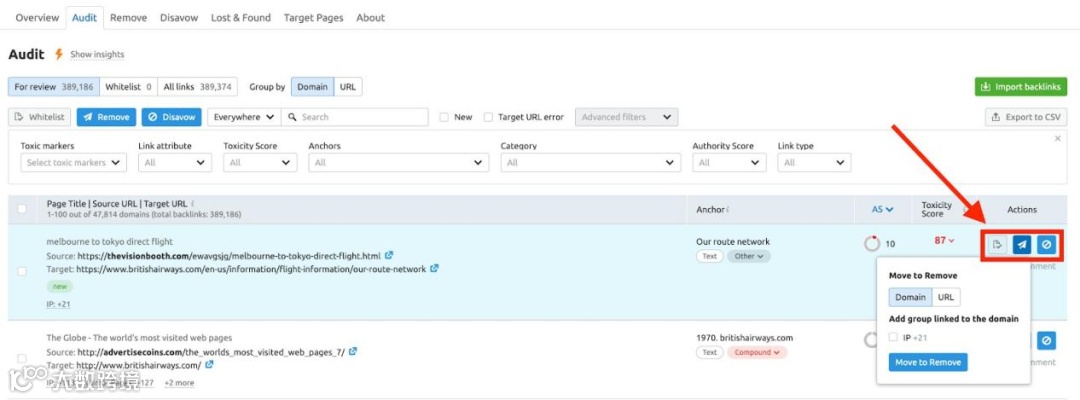Image resolution: width=1080 pixels, height=400 pixels.
Task: Open Toxicity Score filter dropdown
Action: 260,162
